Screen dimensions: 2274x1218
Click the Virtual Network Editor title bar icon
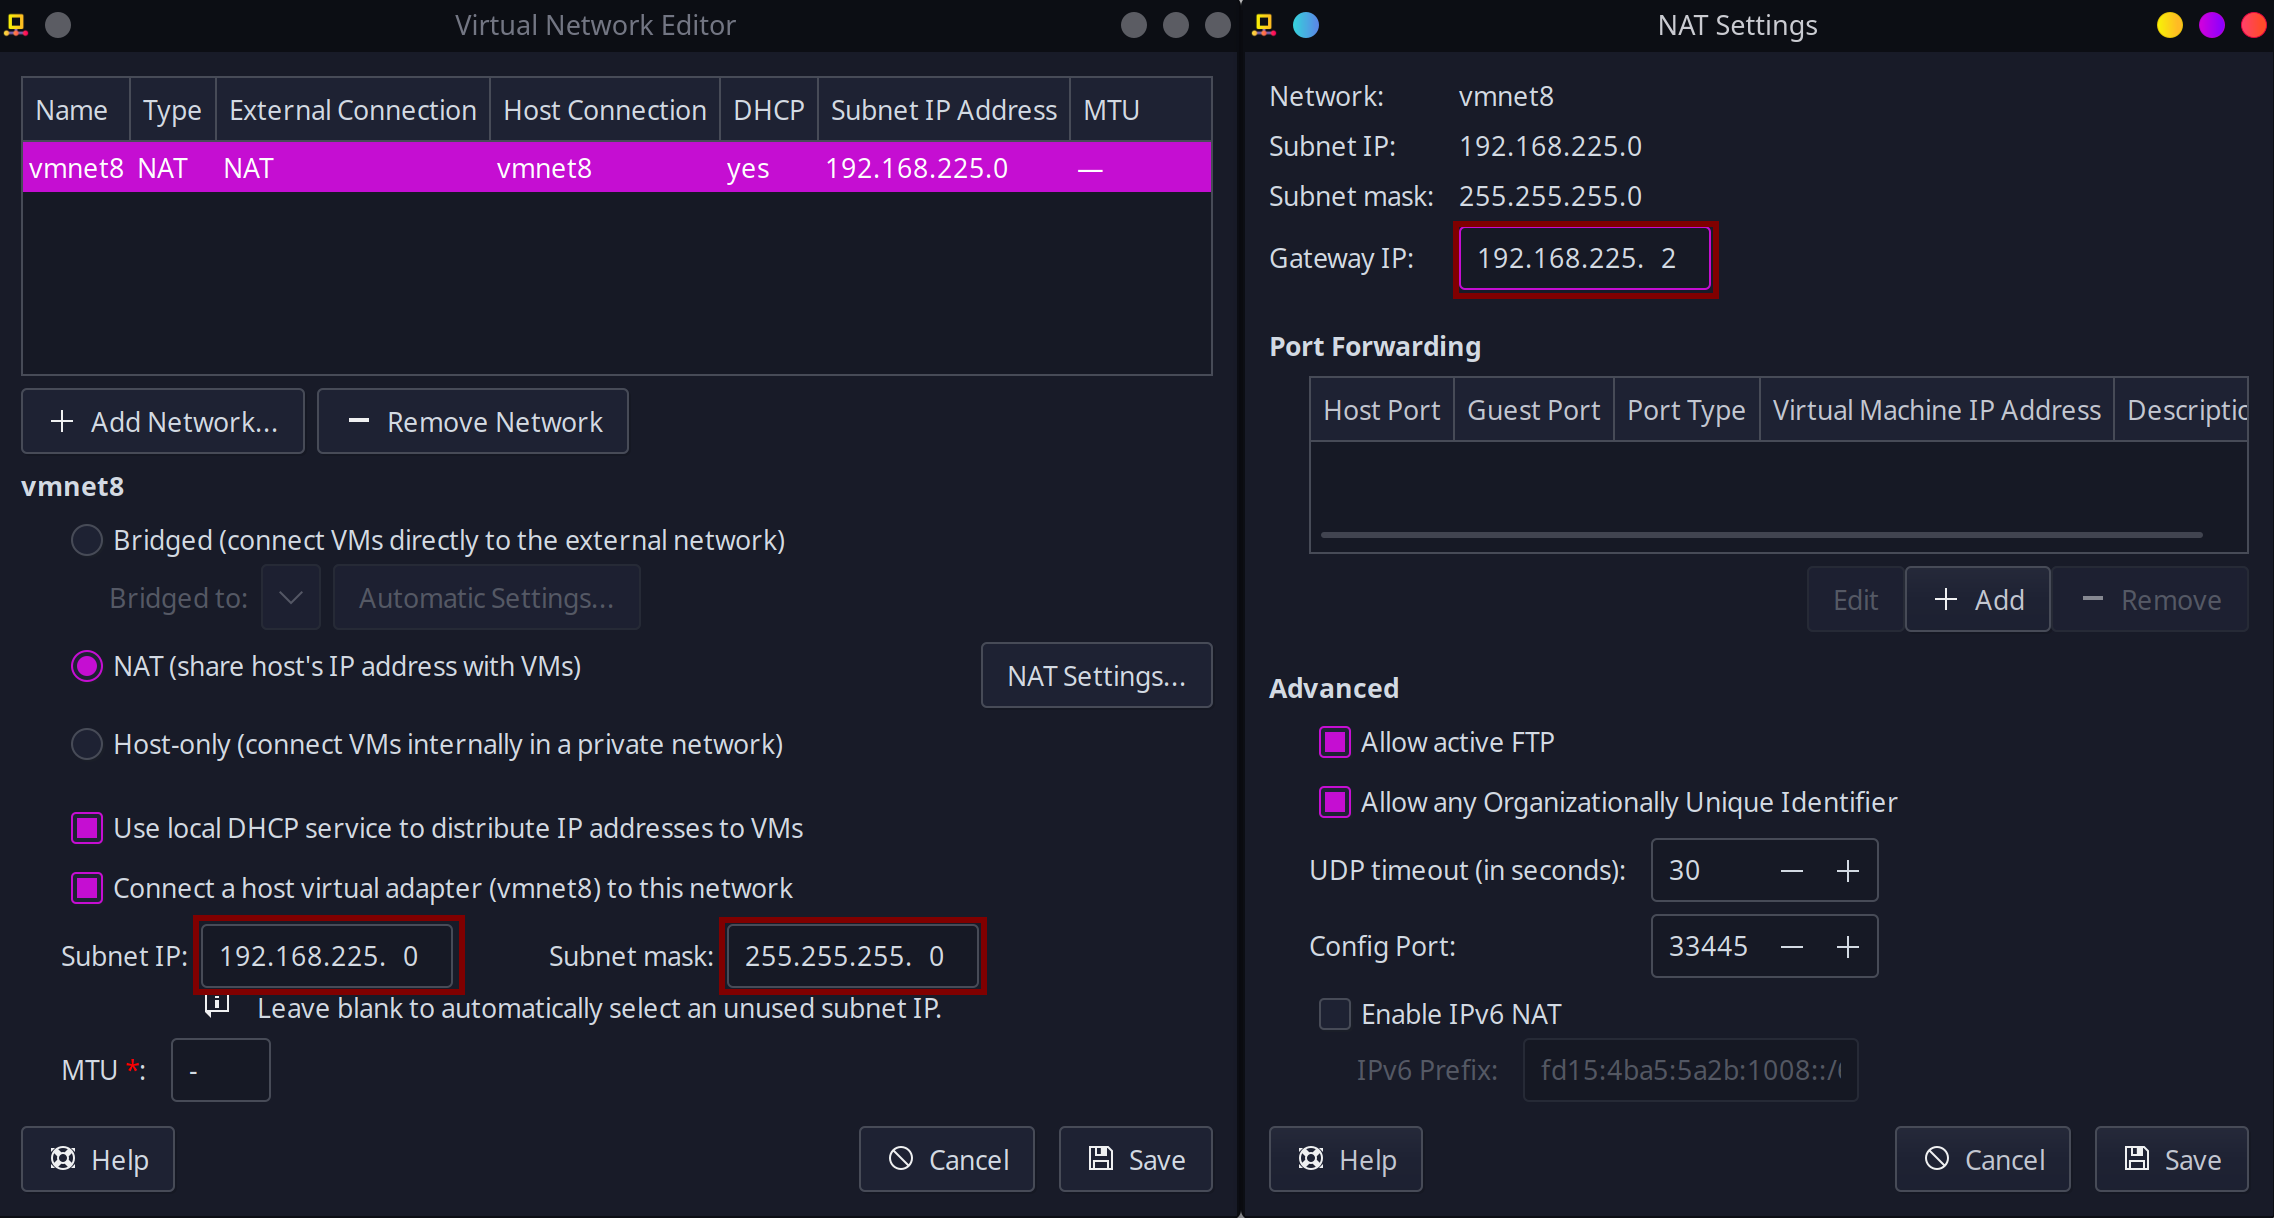(x=16, y=25)
